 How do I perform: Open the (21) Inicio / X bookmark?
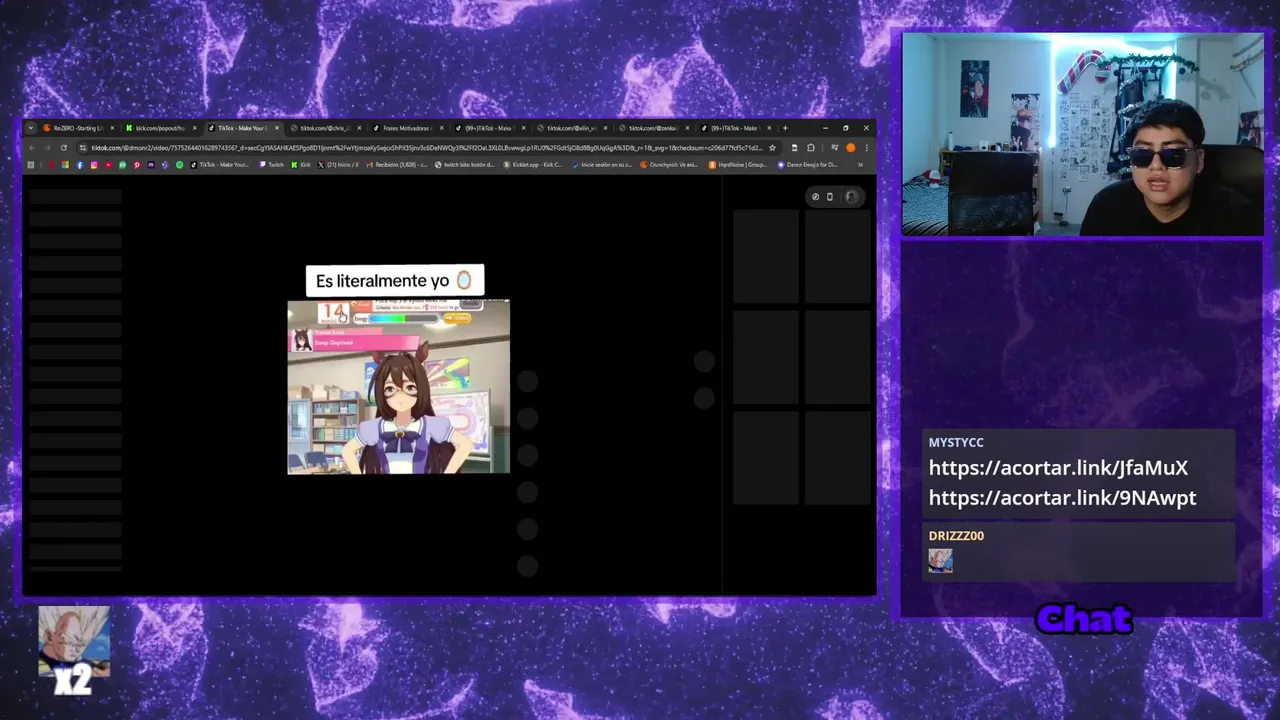click(338, 164)
